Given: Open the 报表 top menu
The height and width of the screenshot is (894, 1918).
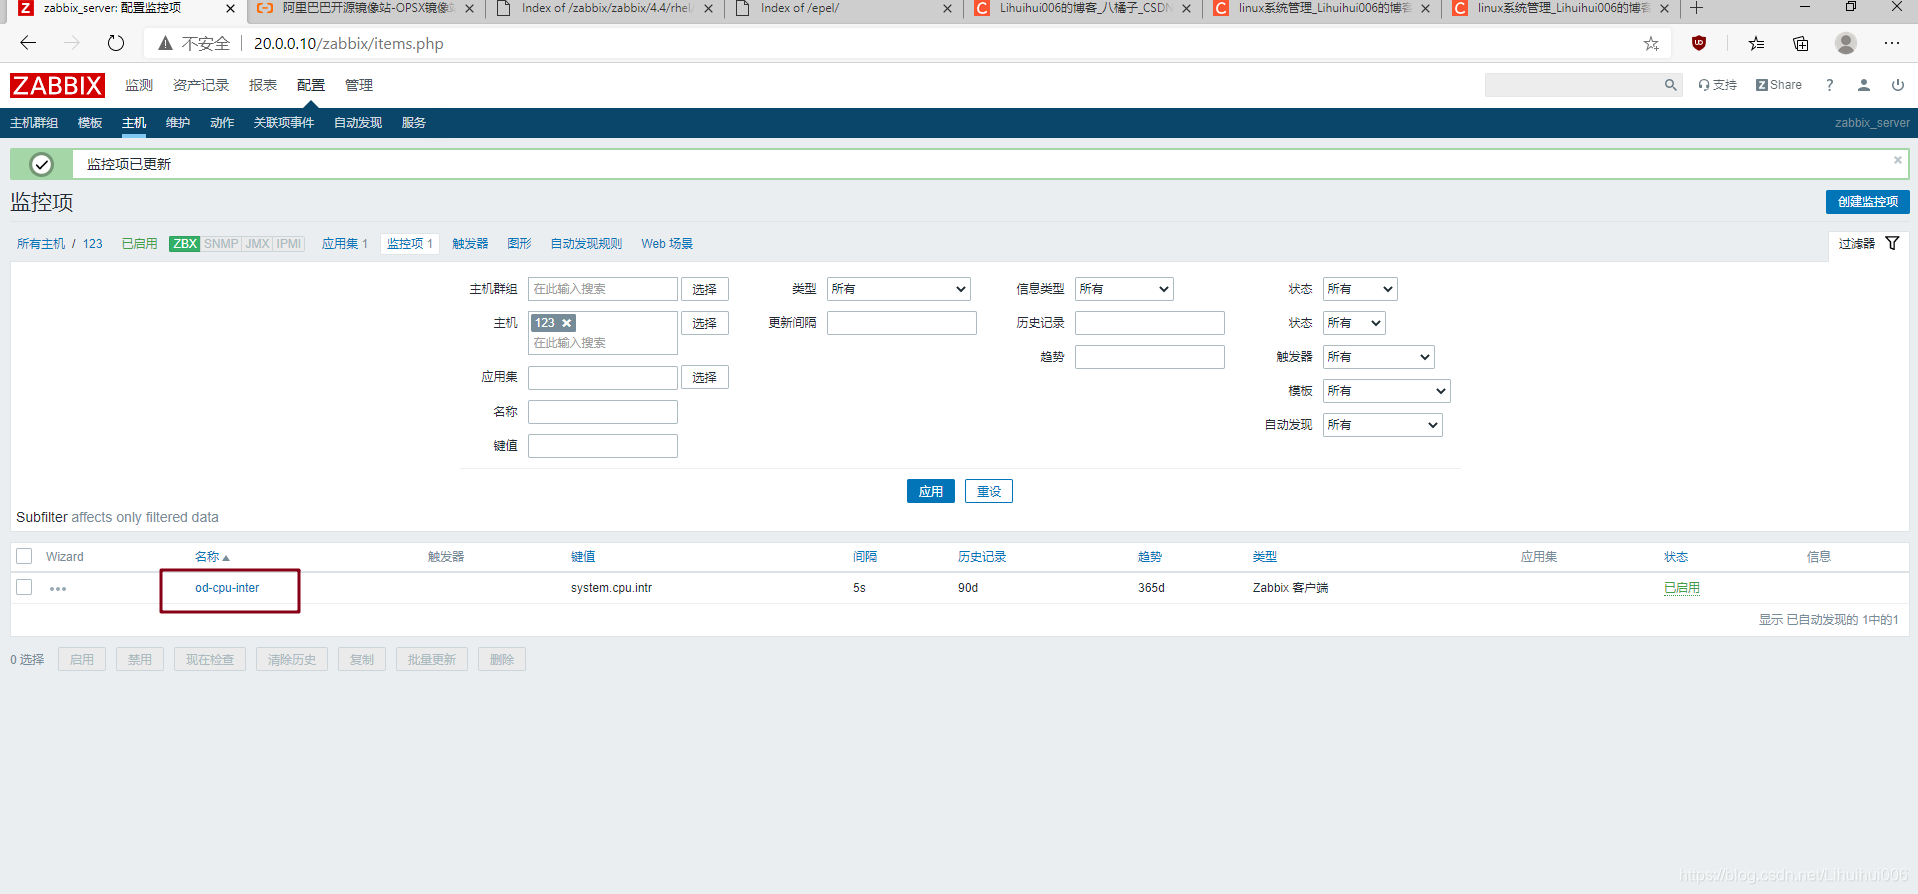Looking at the screenshot, I should [263, 85].
